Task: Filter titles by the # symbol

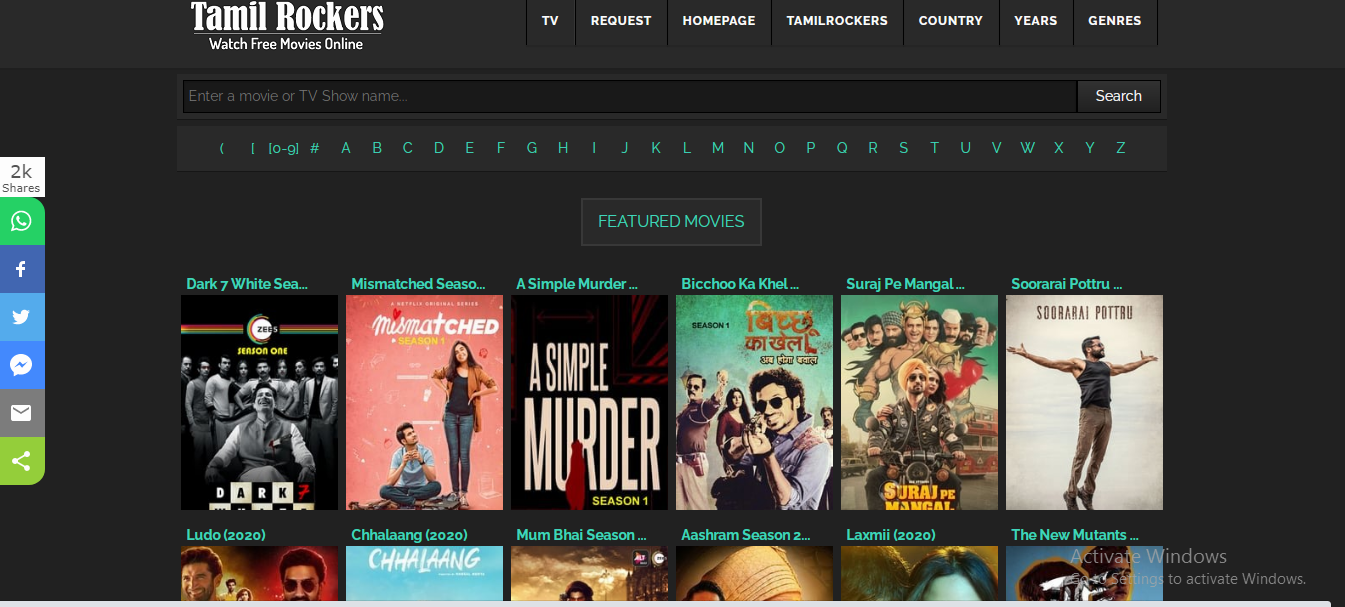Action: (x=315, y=148)
